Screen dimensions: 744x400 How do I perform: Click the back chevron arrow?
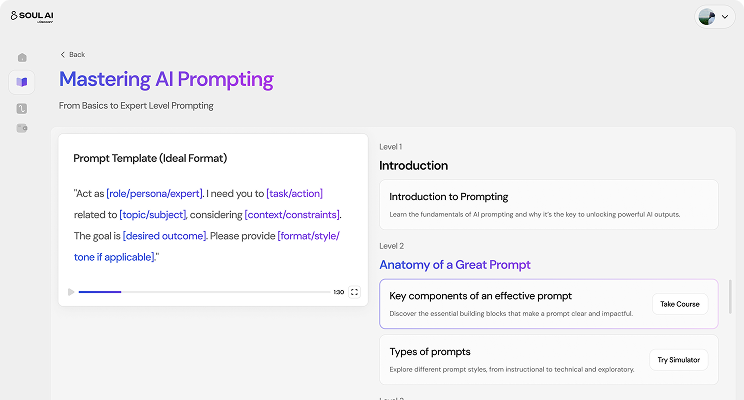[x=62, y=55]
